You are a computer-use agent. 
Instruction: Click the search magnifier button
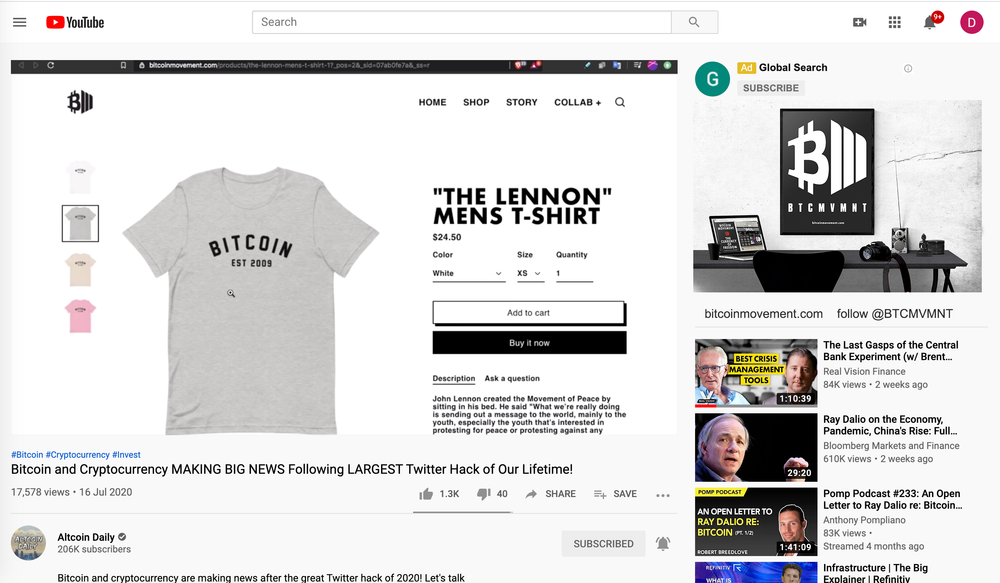tap(694, 22)
